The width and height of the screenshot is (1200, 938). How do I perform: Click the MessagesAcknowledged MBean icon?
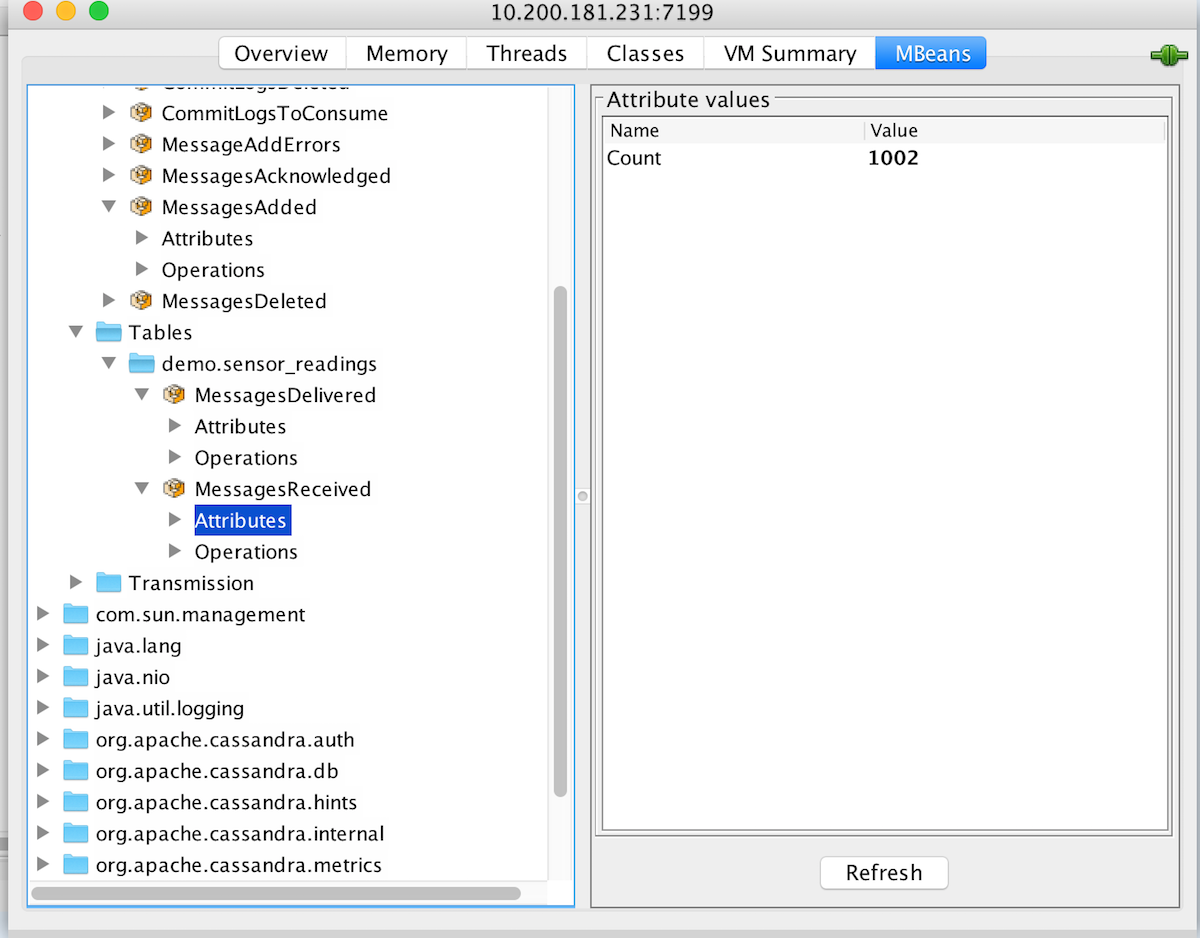141,175
